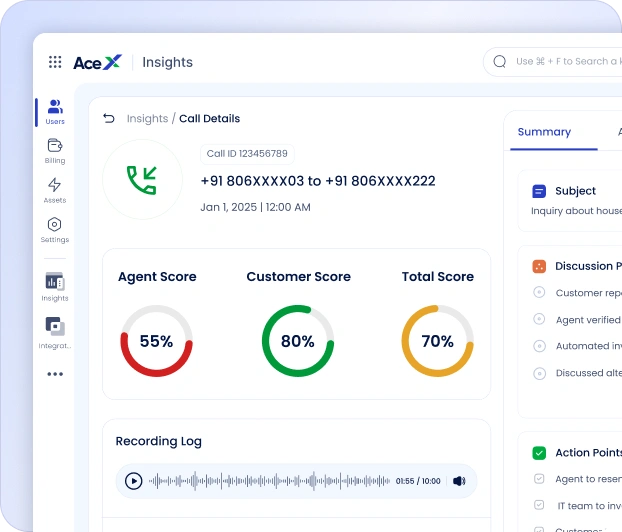Mute the recording with speaker icon

click(x=459, y=481)
